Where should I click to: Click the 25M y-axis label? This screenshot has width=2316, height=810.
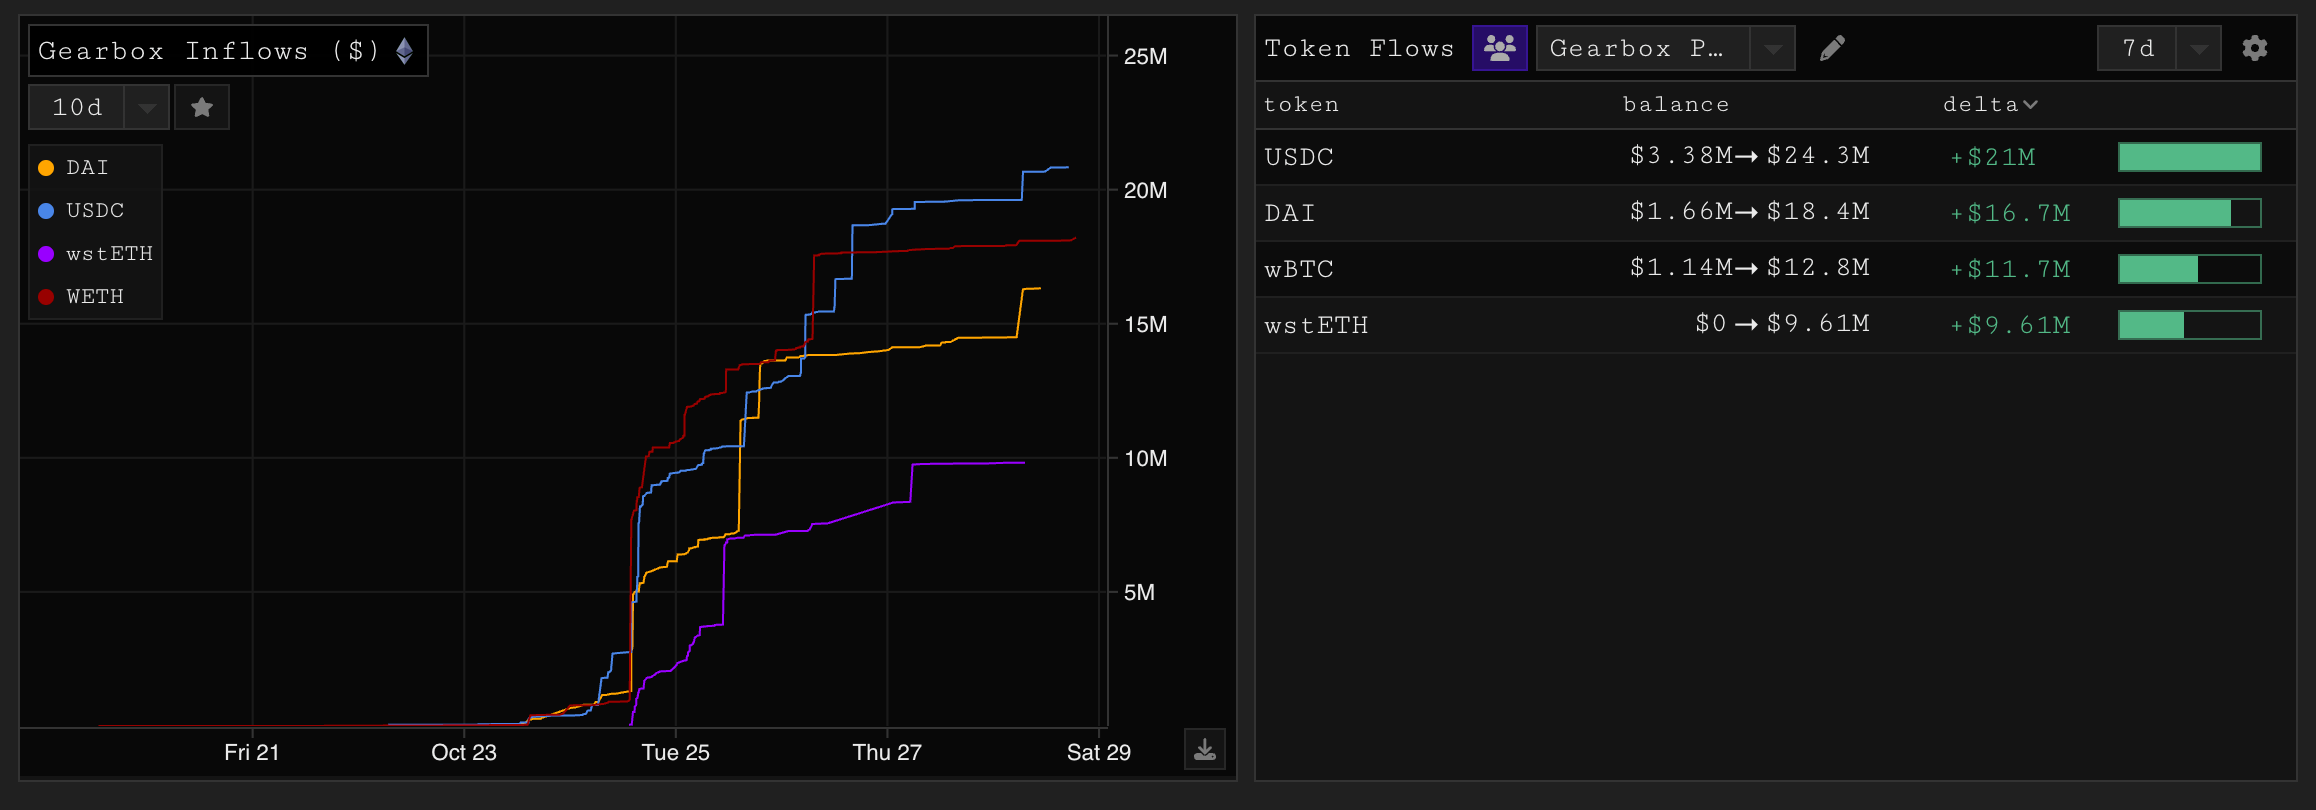point(1145,56)
